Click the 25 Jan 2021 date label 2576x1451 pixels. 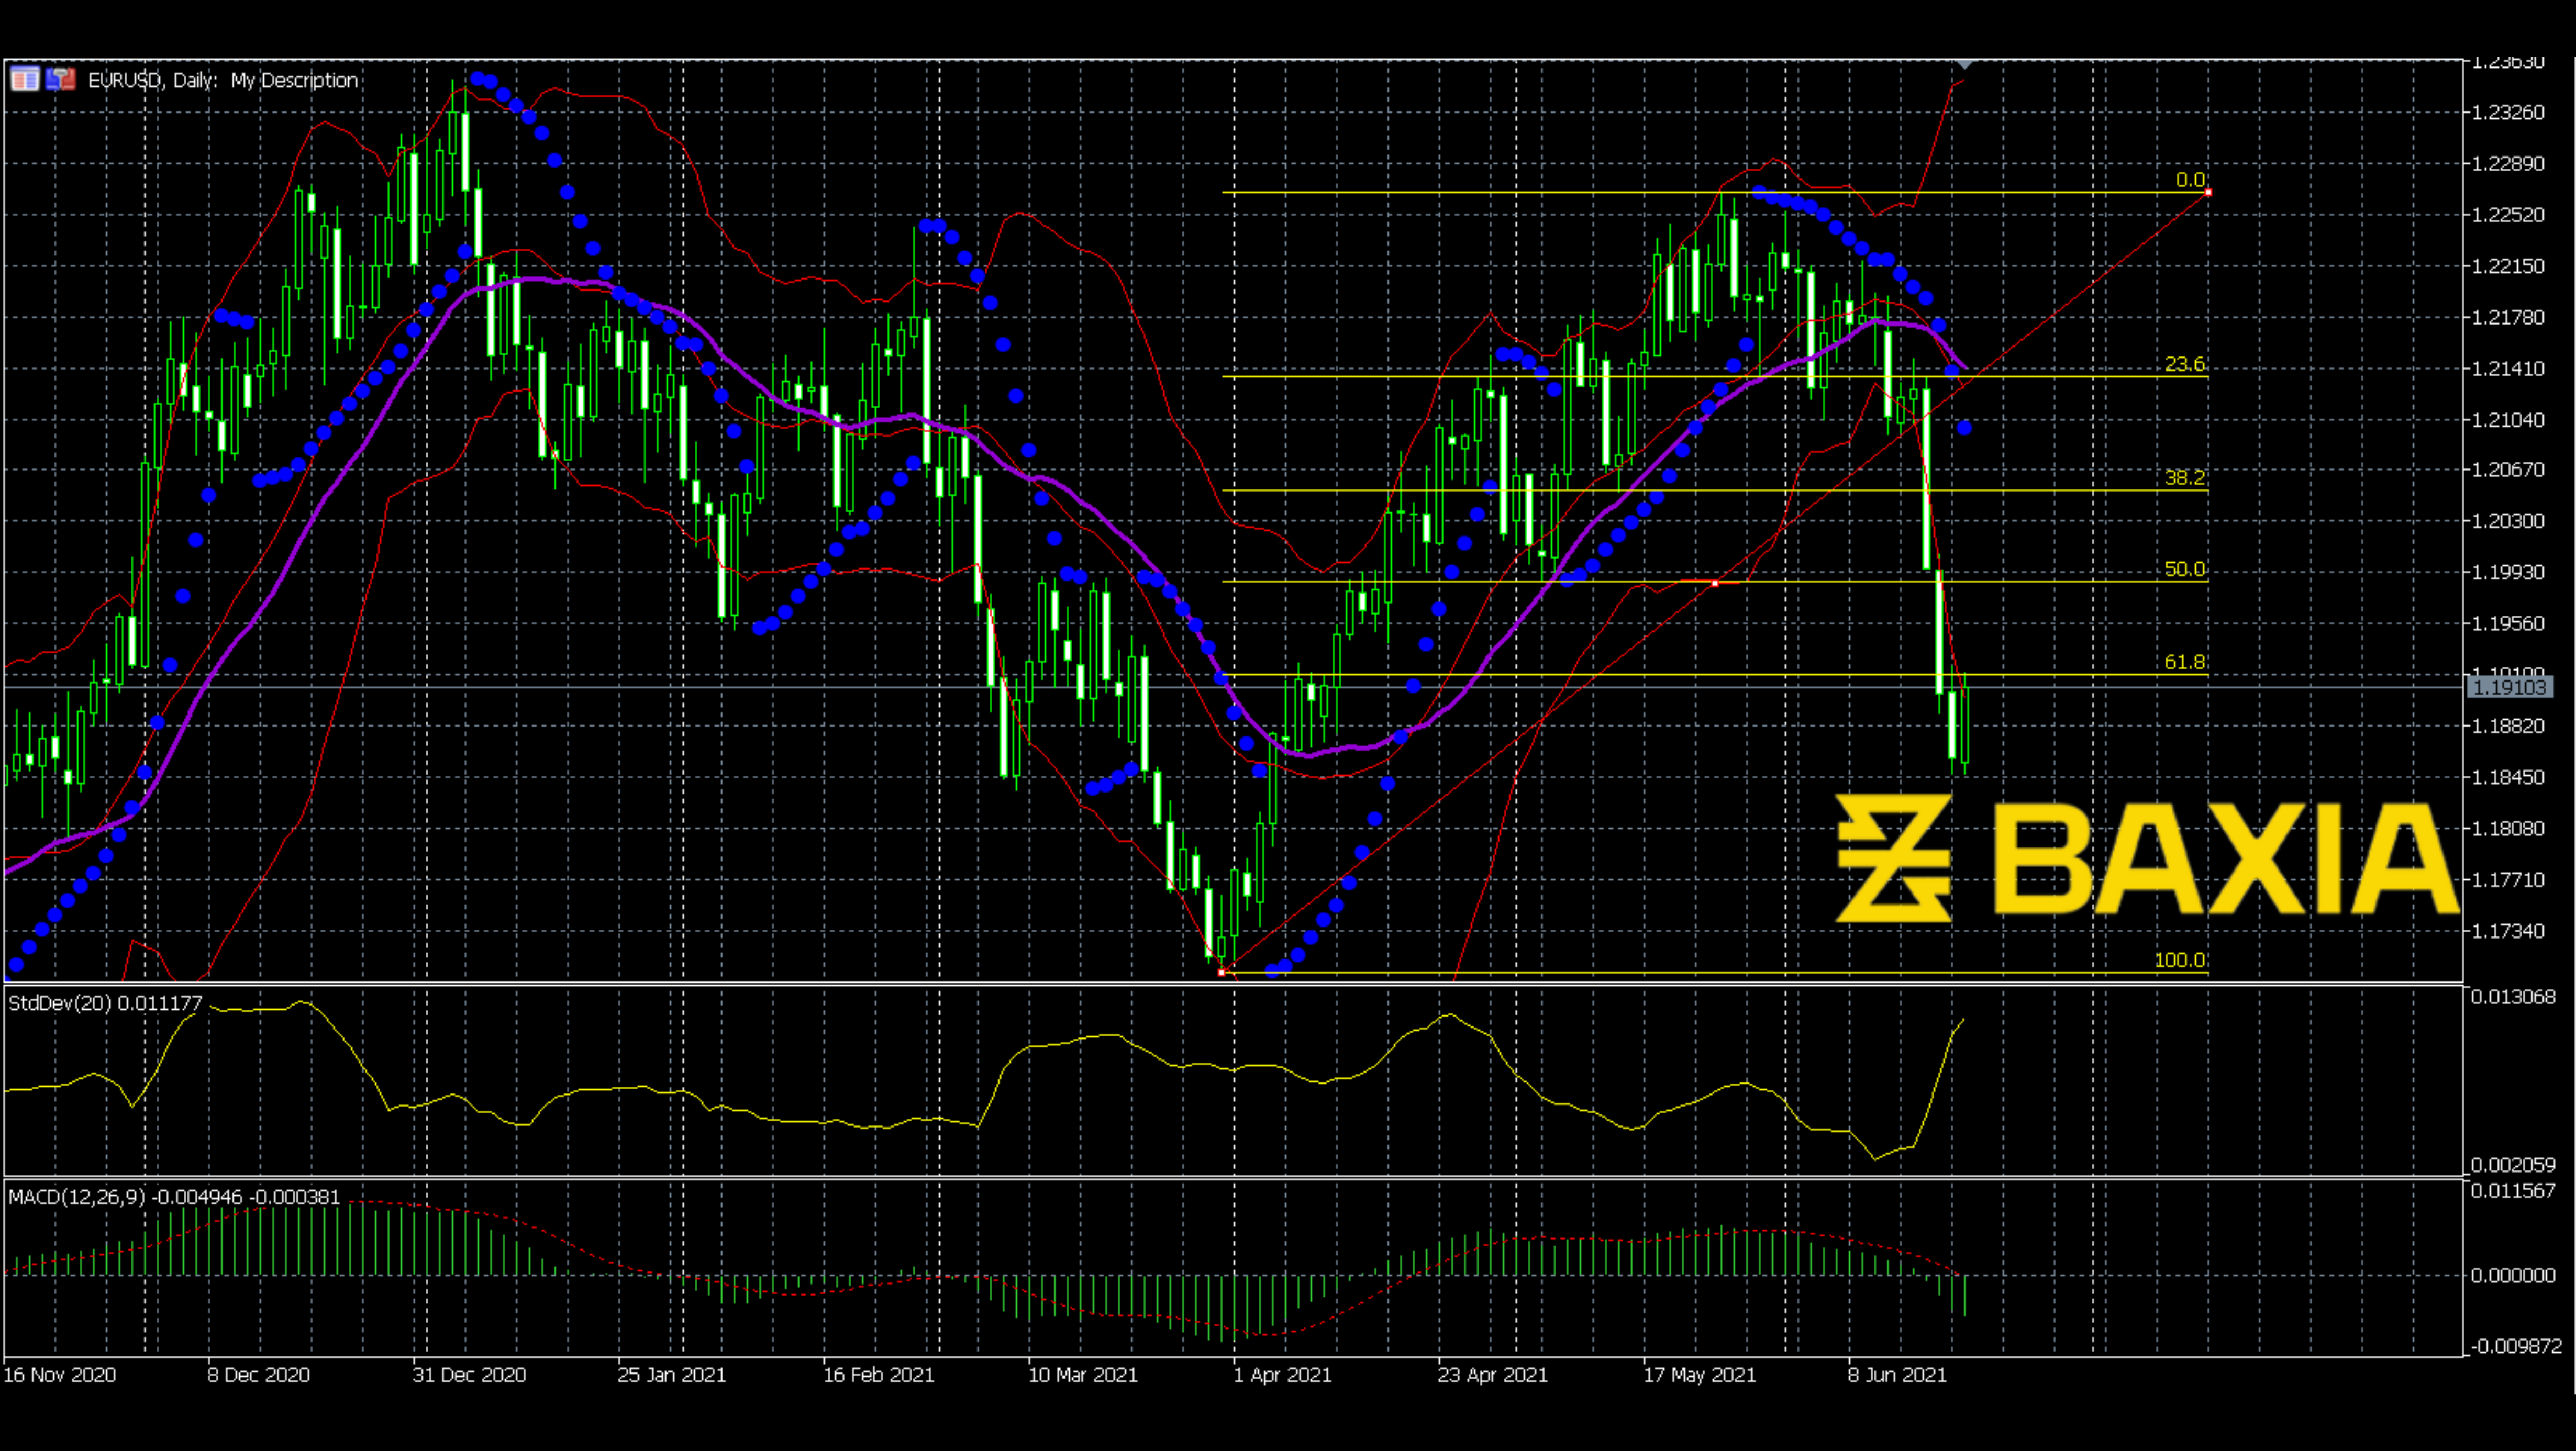(x=672, y=1375)
